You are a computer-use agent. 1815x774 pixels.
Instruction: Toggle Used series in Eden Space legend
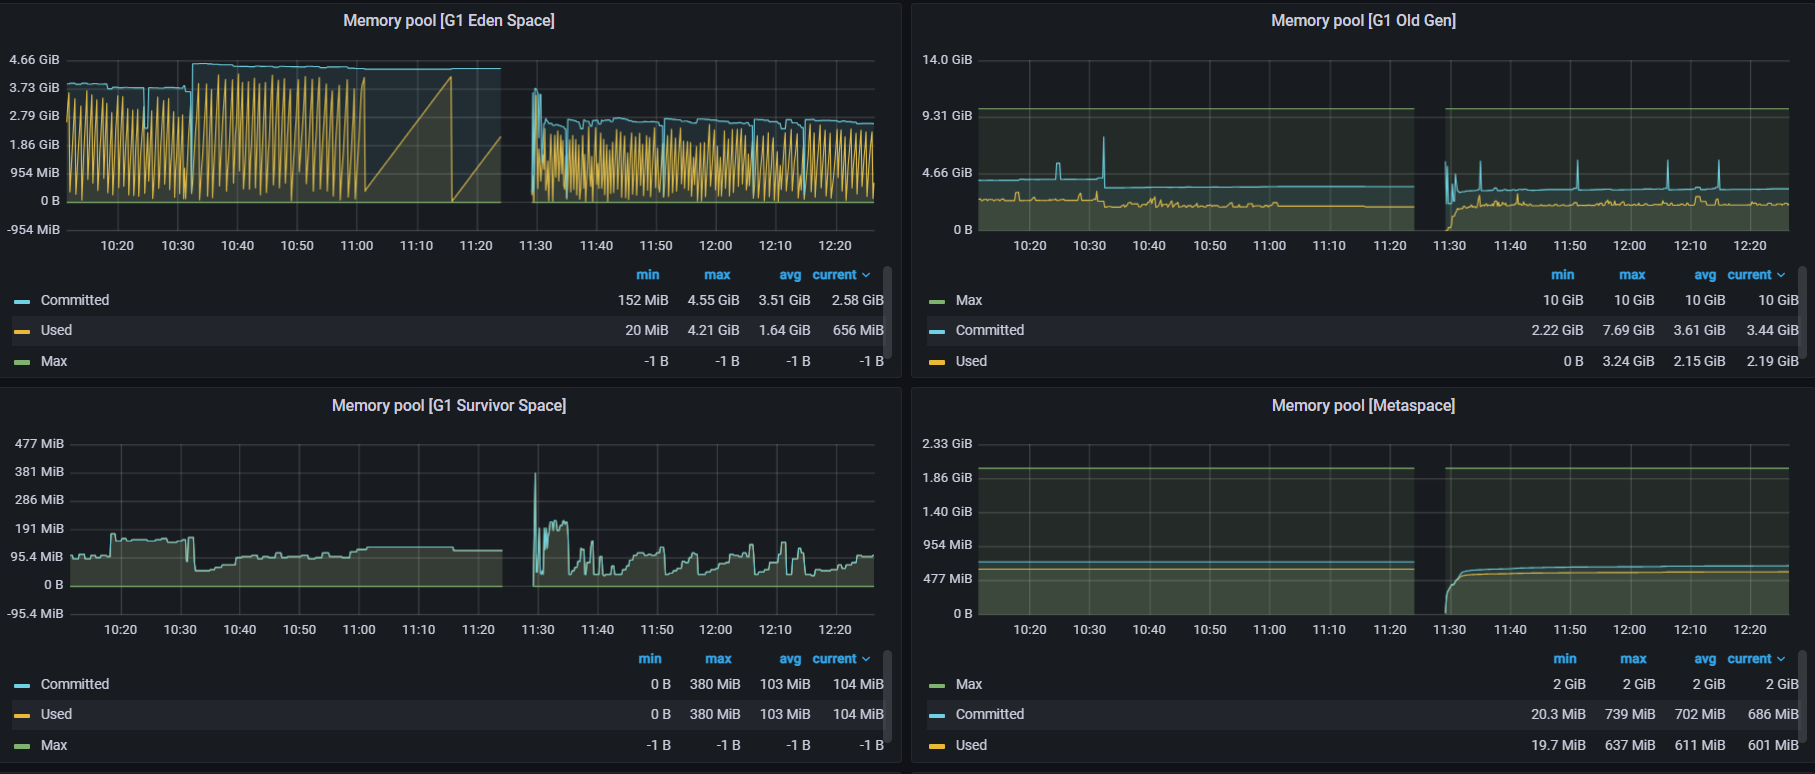click(x=56, y=330)
